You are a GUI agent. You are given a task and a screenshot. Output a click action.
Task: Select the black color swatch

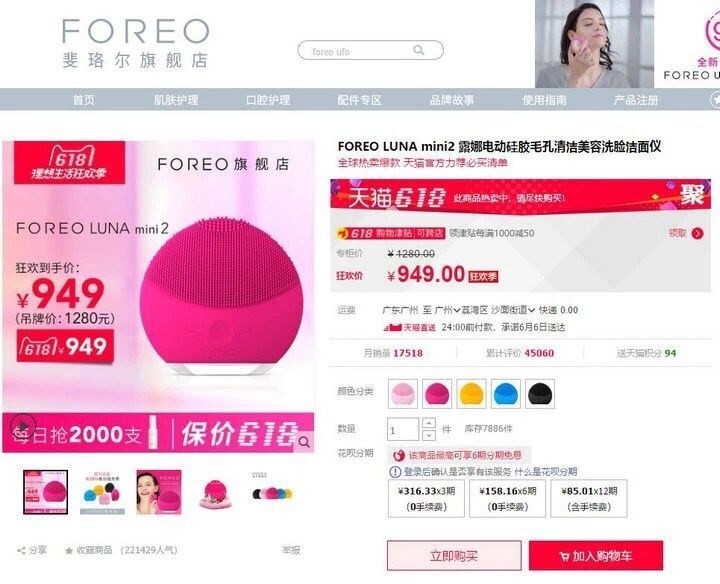pos(540,394)
